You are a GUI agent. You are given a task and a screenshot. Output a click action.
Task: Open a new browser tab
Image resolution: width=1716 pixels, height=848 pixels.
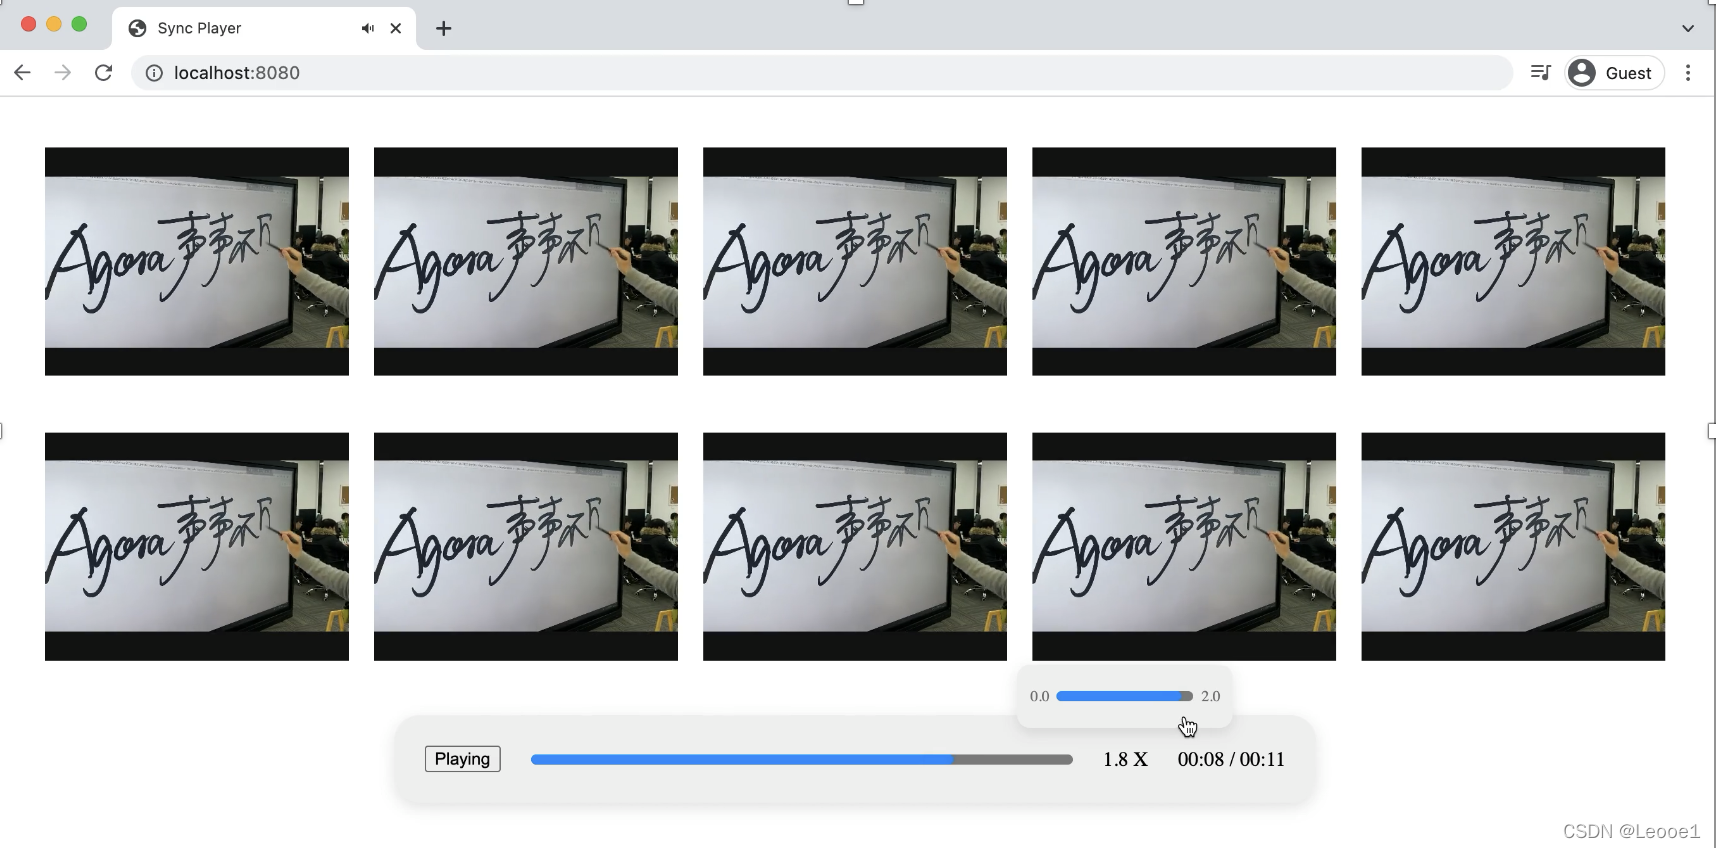(444, 28)
